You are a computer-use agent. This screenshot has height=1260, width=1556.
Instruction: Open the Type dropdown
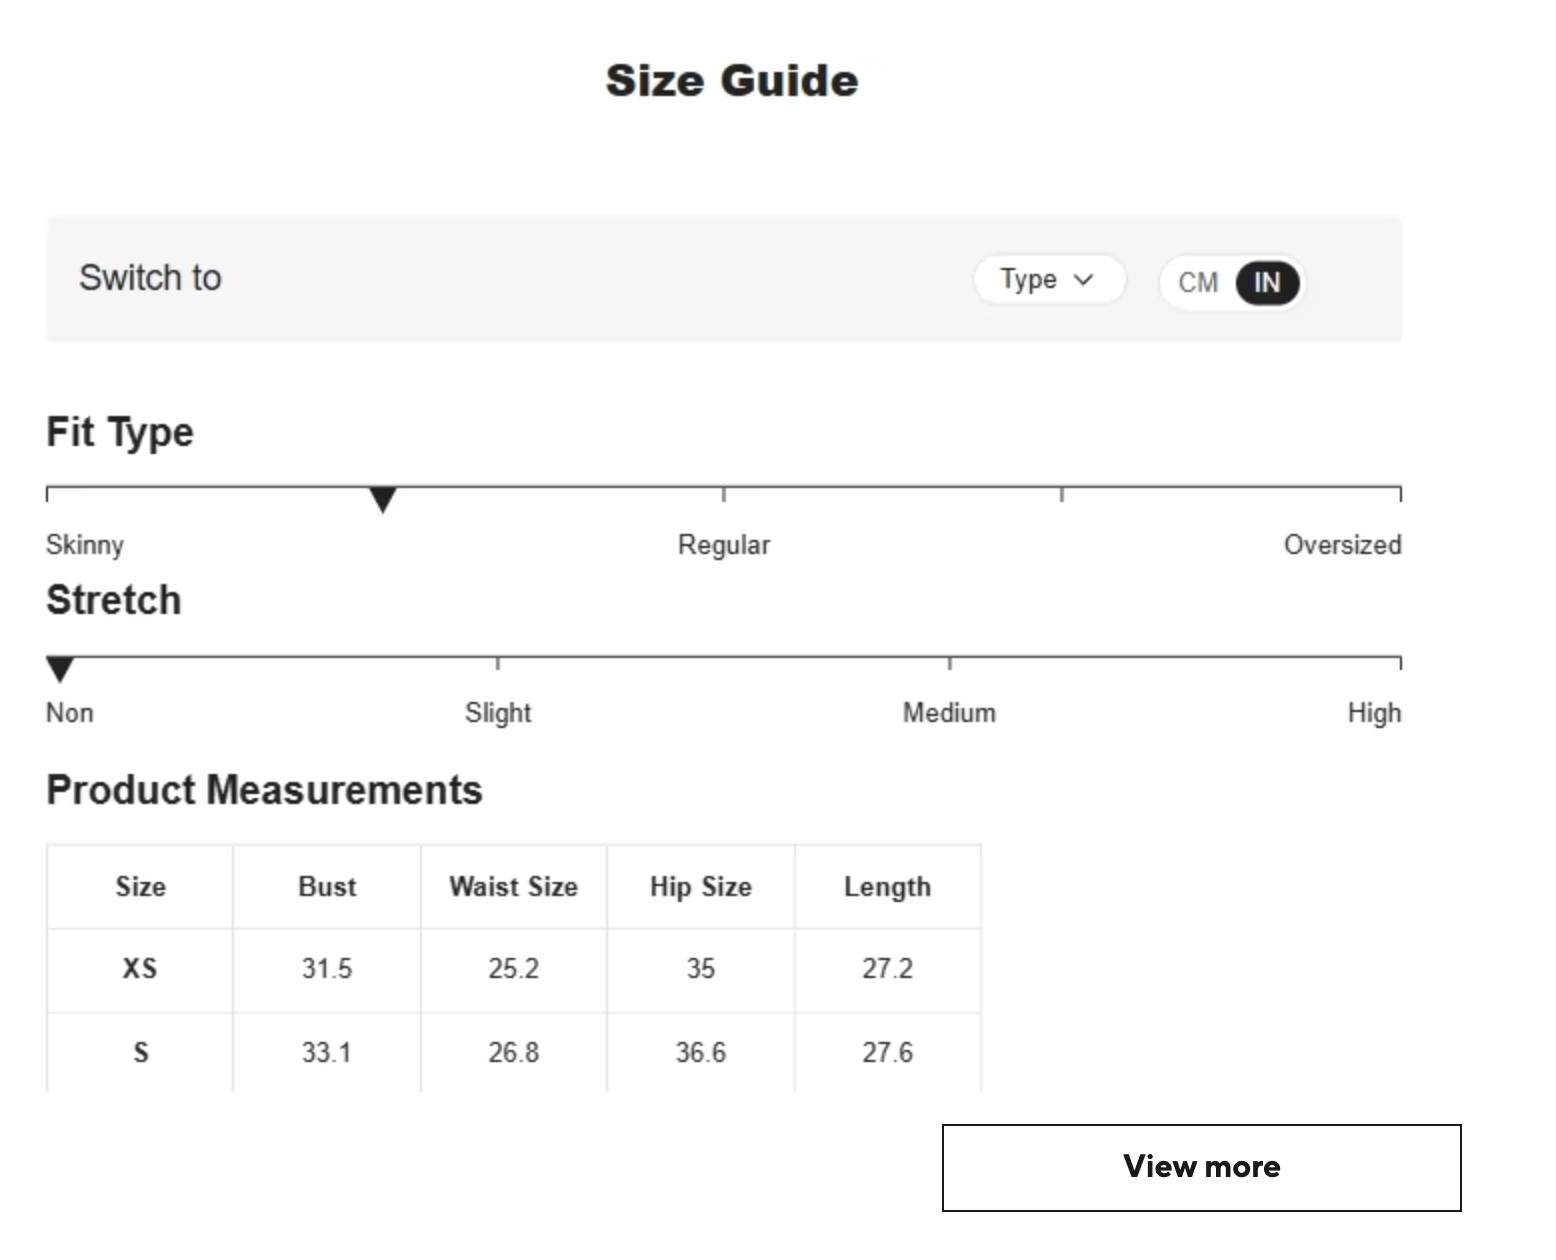click(1047, 280)
